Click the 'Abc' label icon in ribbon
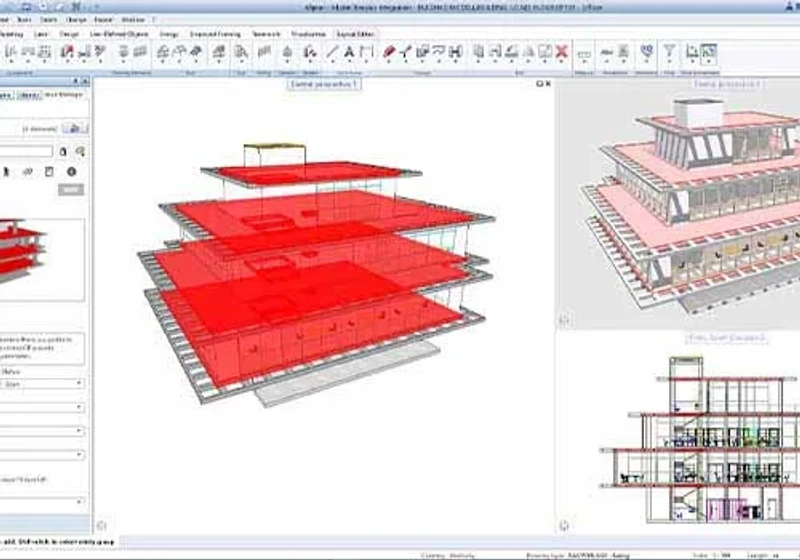The image size is (800, 560). pyautogui.click(x=607, y=52)
